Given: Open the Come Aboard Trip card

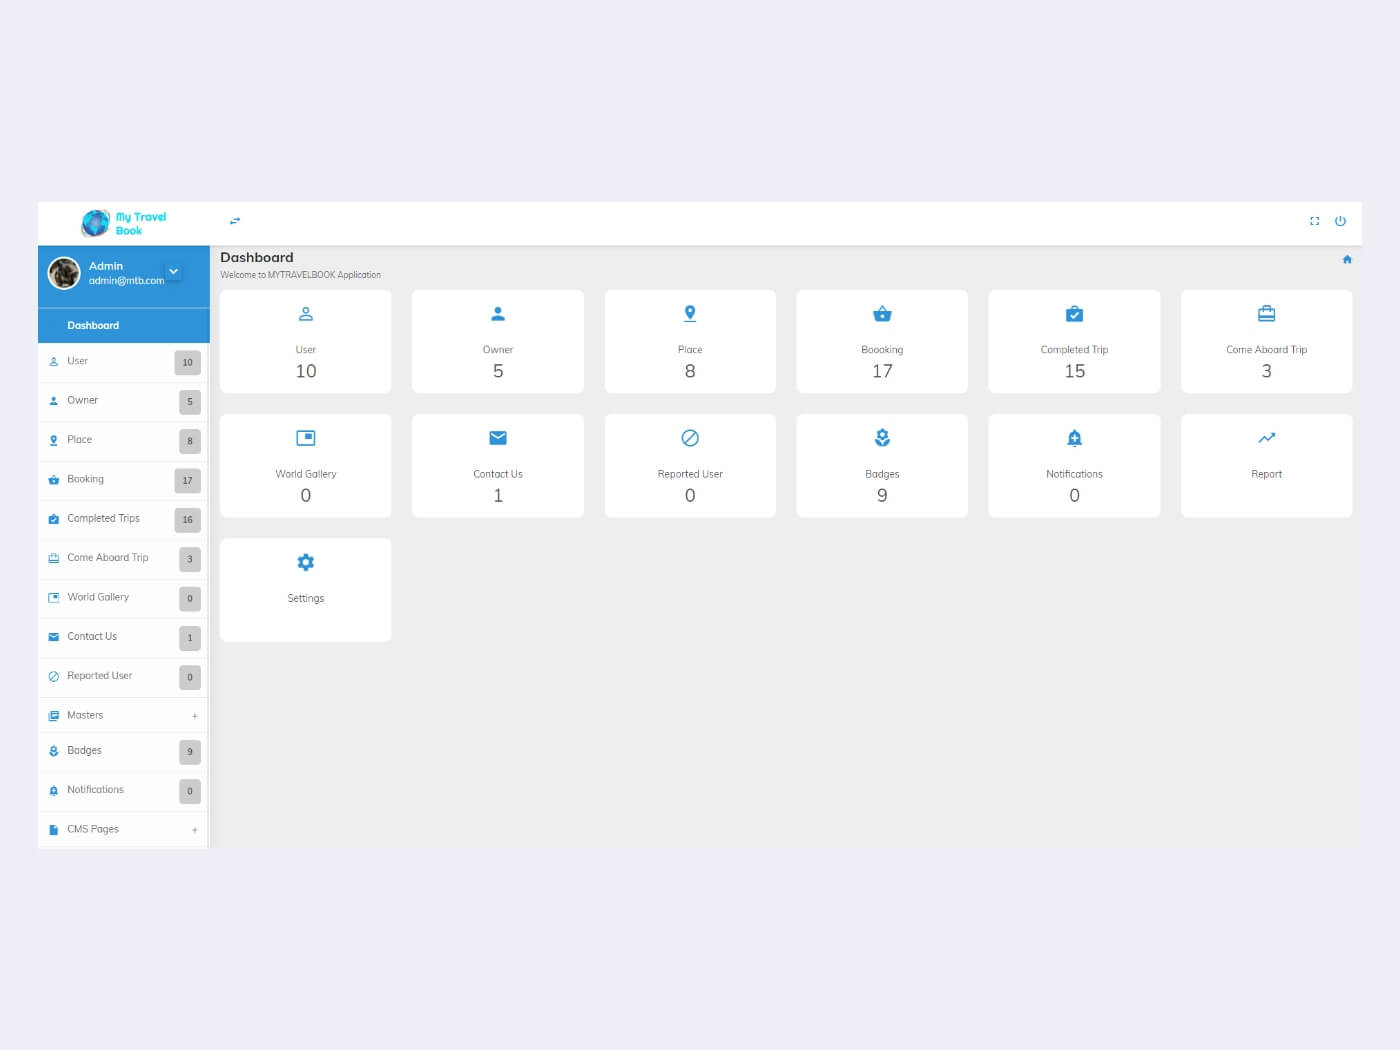Looking at the screenshot, I should (1266, 341).
